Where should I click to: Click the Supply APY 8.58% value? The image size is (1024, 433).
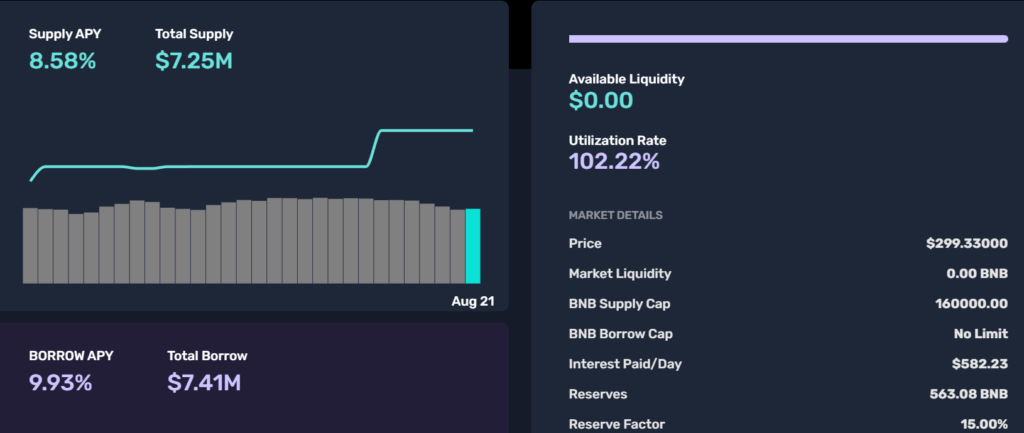(x=62, y=61)
